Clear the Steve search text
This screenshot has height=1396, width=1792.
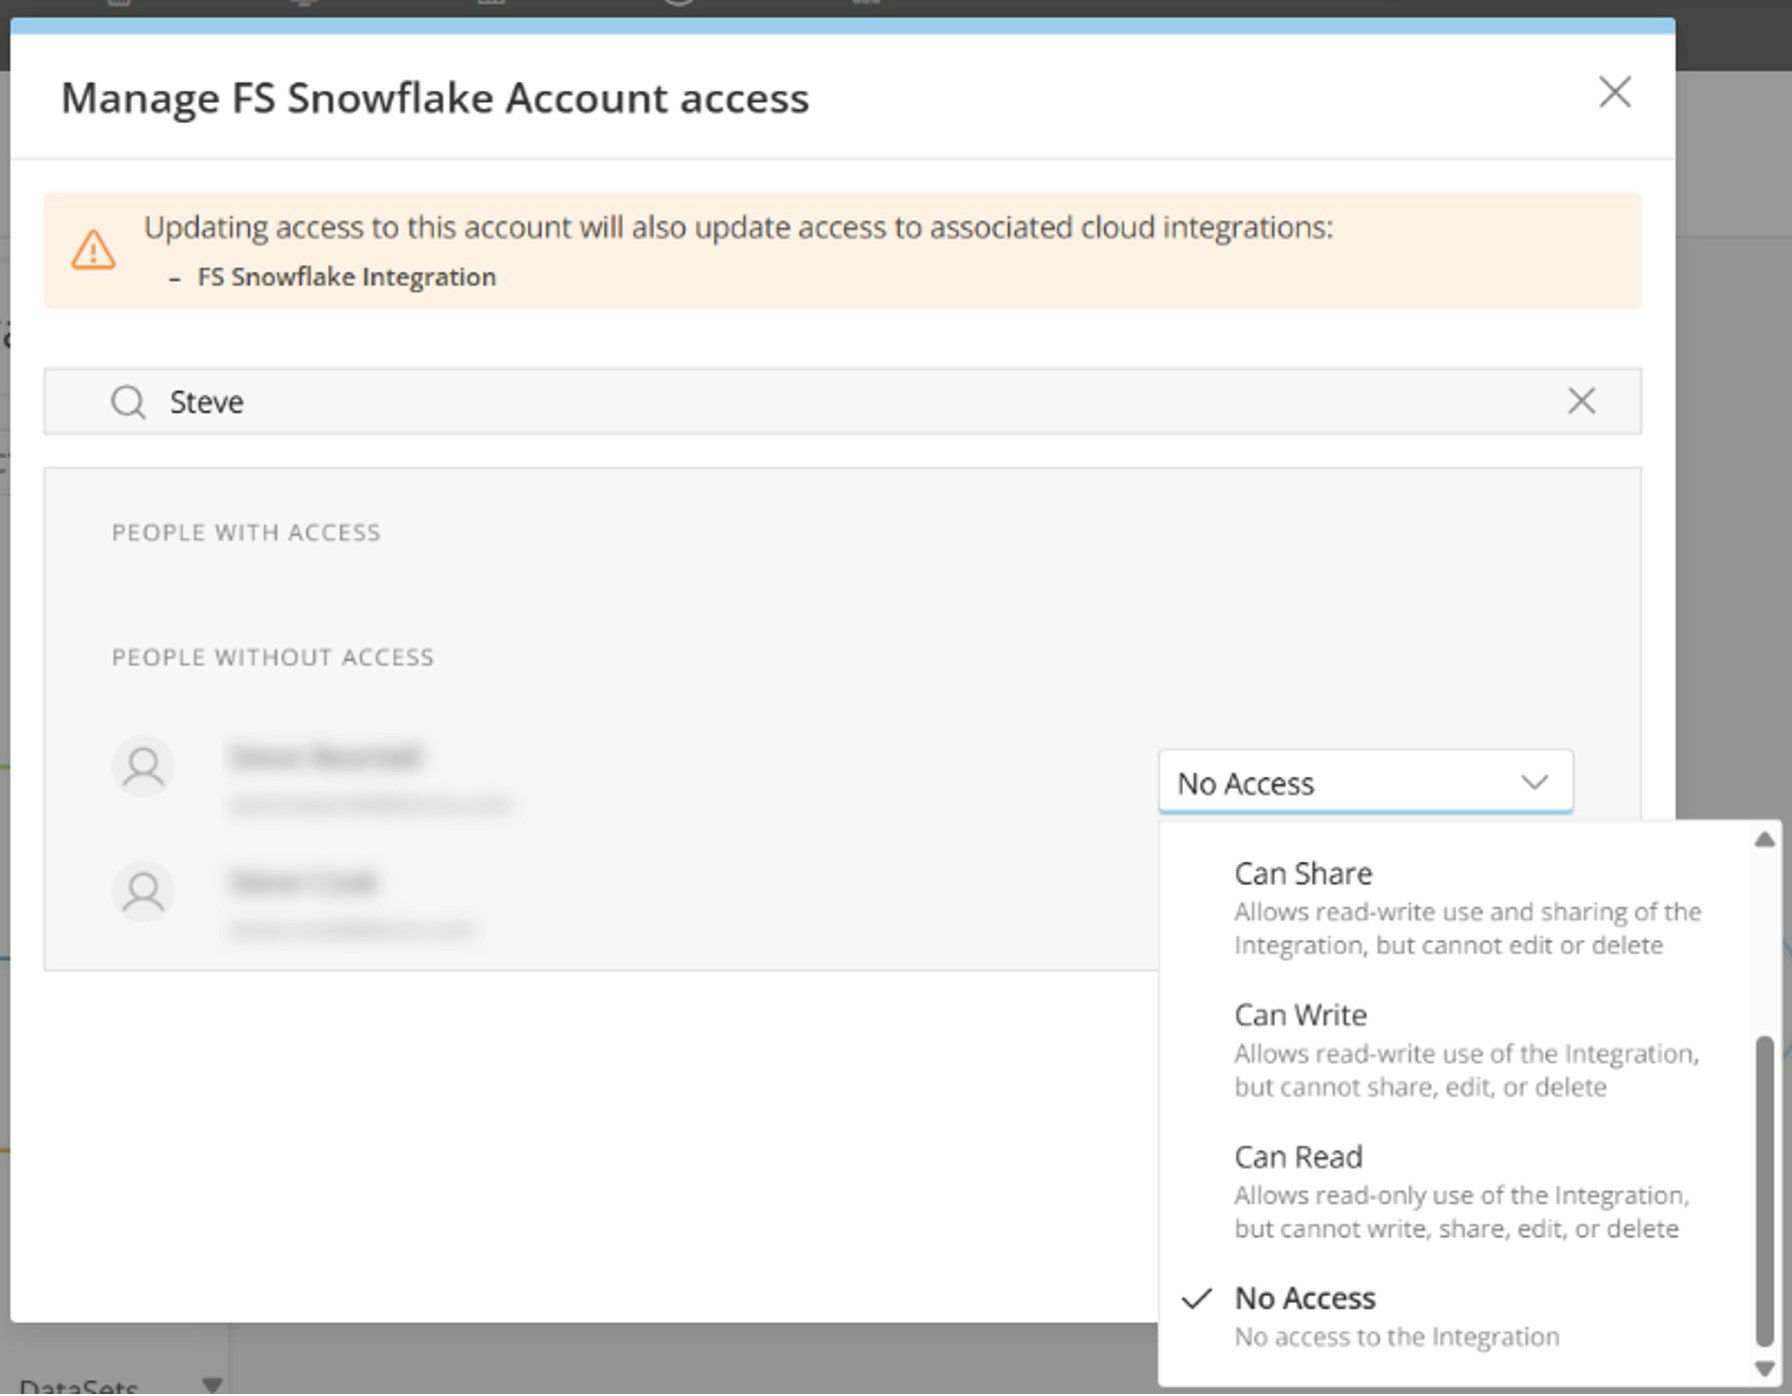(x=1581, y=401)
